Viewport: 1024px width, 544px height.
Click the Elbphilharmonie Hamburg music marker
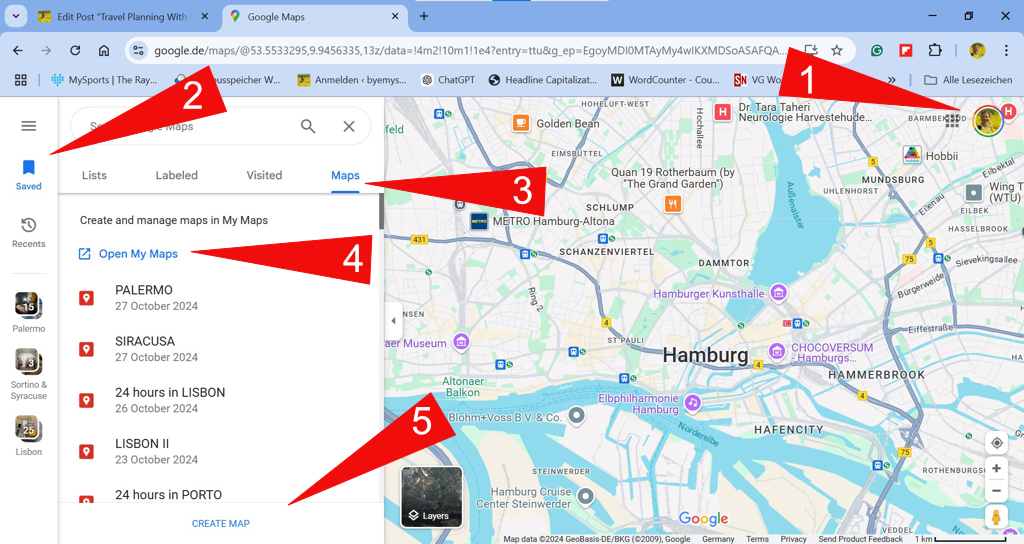tap(693, 403)
